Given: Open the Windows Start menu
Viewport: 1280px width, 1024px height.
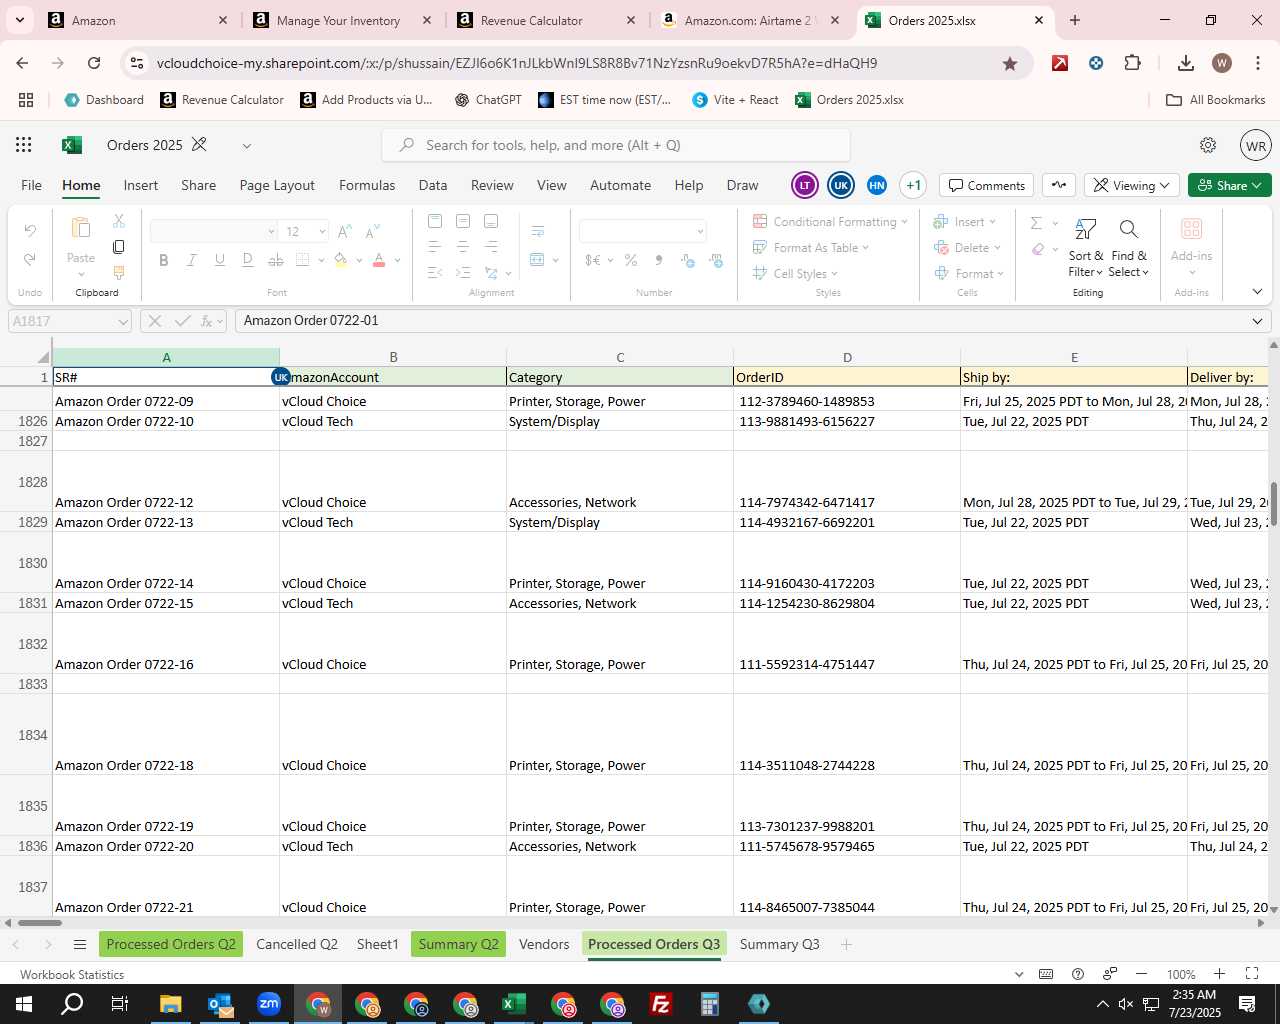Looking at the screenshot, I should point(24,1004).
